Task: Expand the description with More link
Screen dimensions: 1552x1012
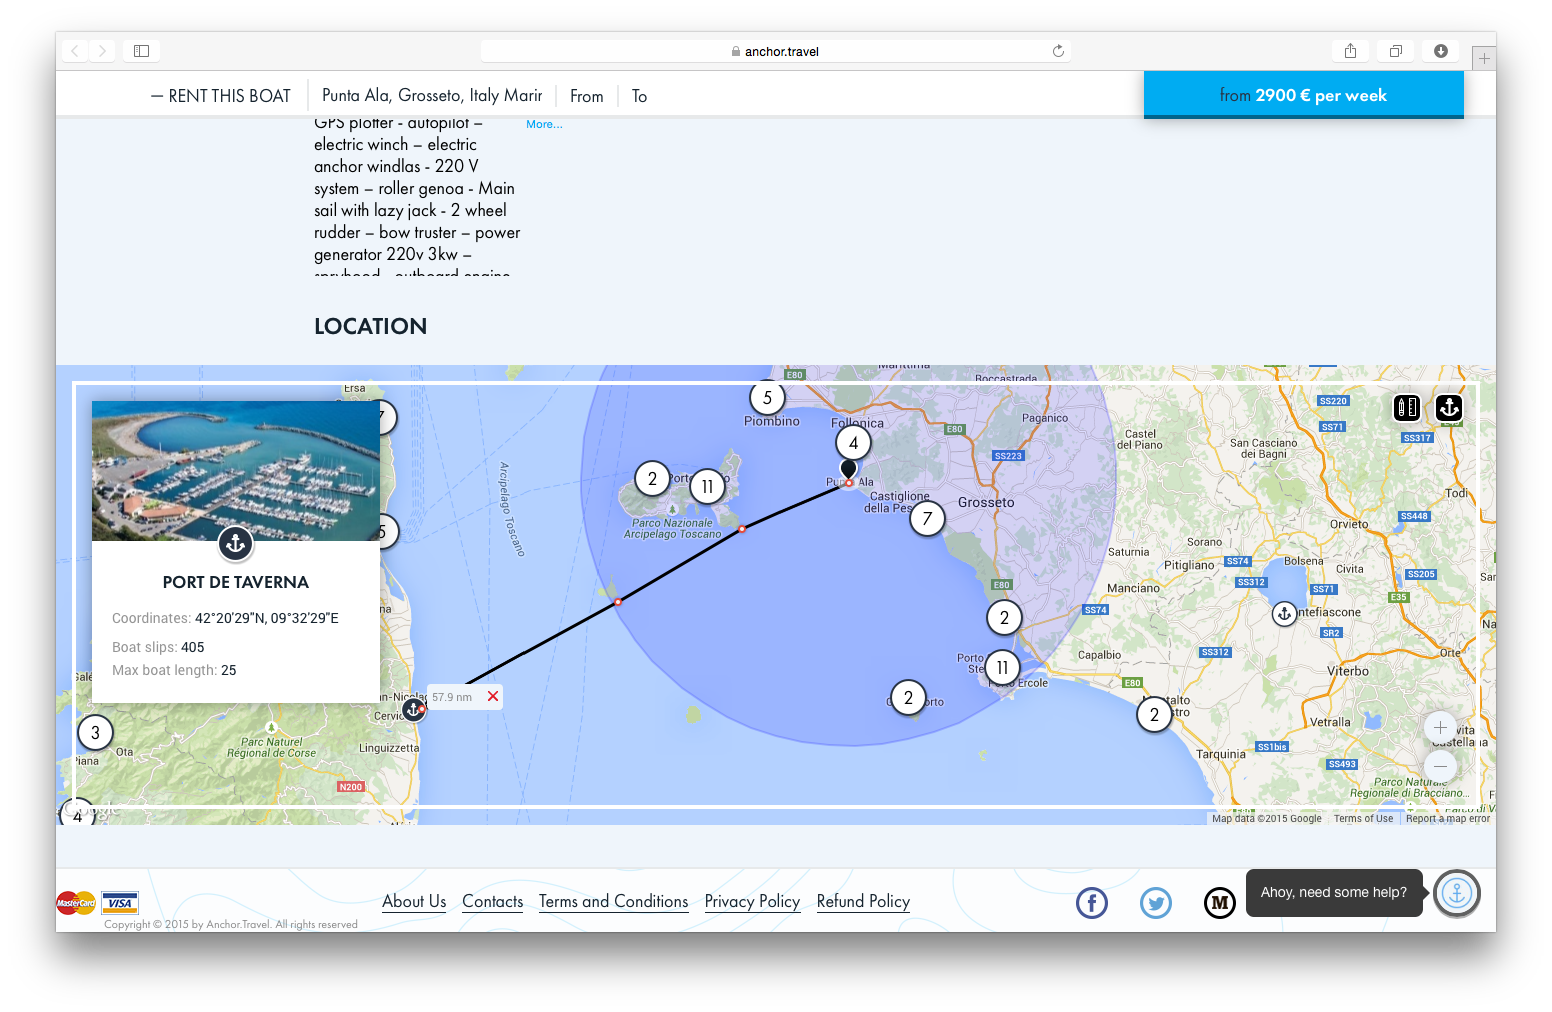Action: 544,124
